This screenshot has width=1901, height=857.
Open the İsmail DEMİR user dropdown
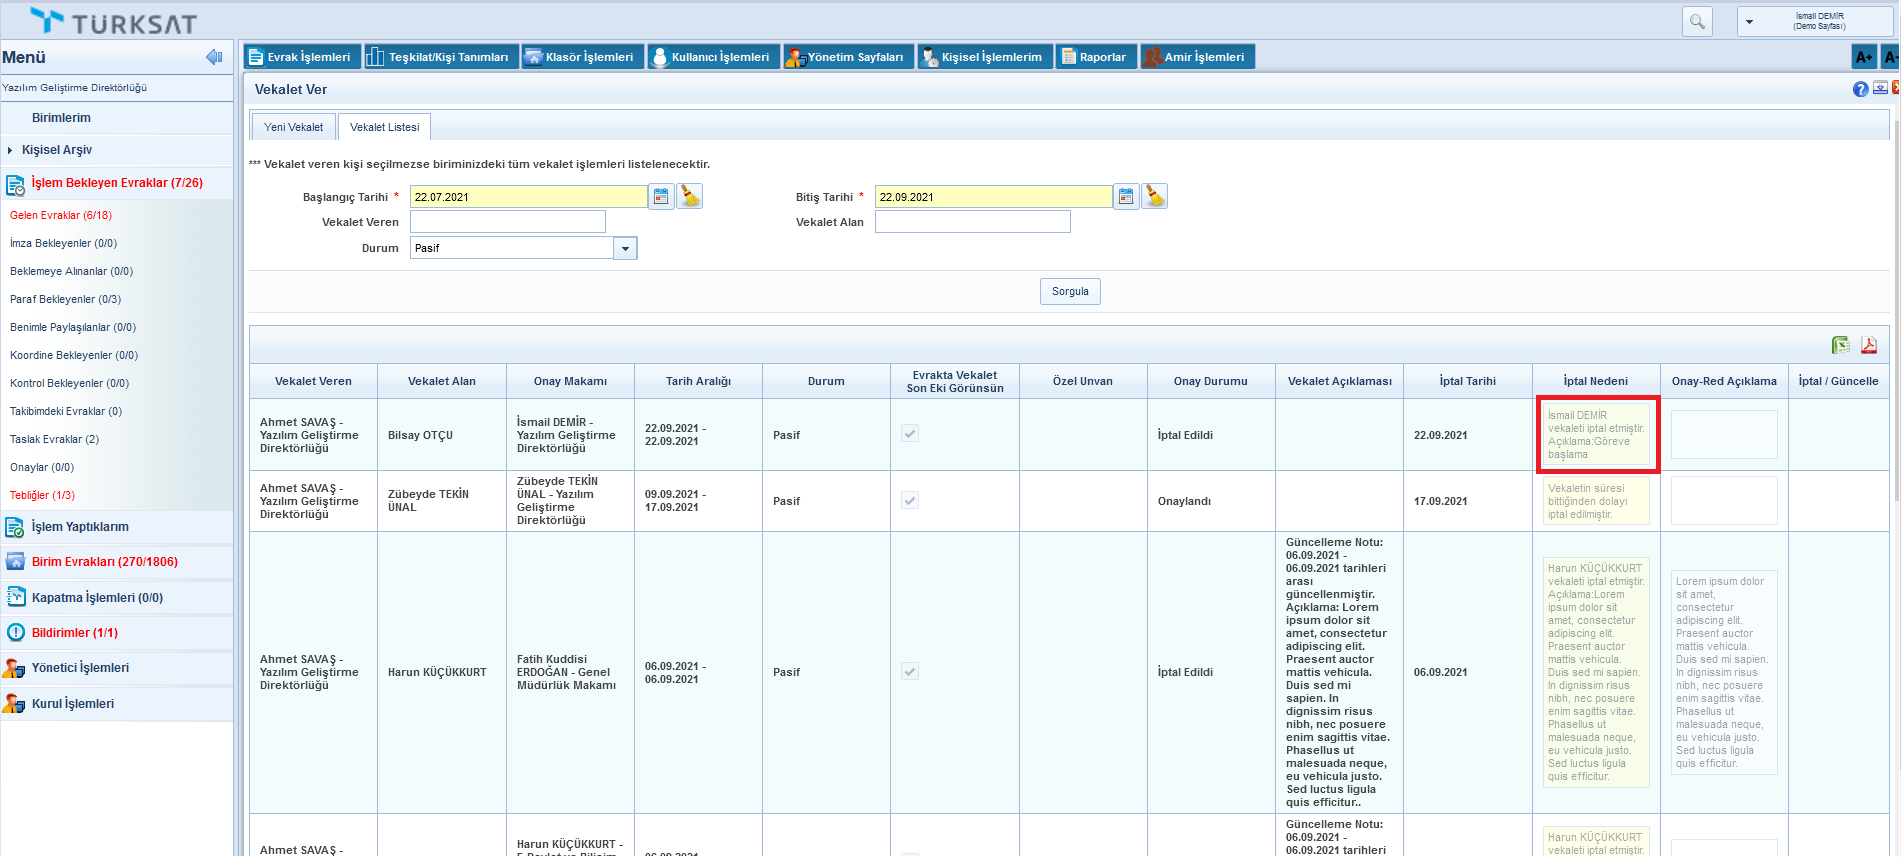pyautogui.click(x=1749, y=21)
